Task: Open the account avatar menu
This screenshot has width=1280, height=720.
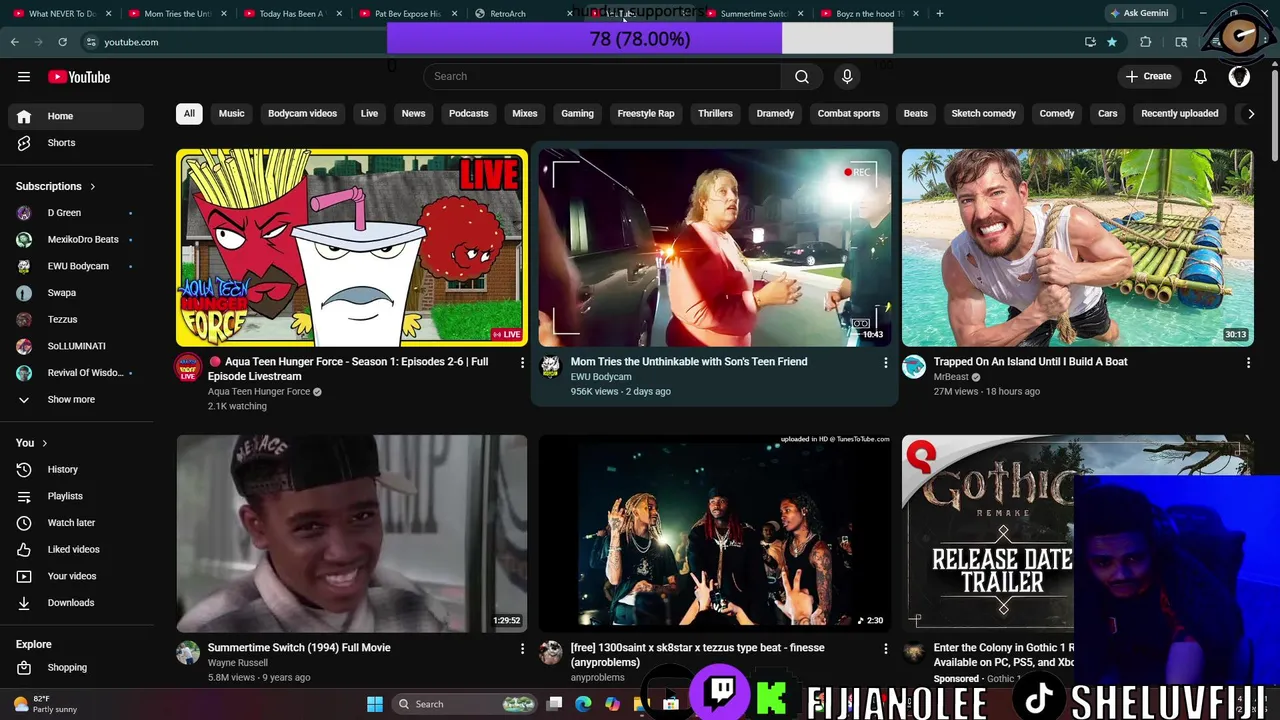Action: (x=1239, y=77)
